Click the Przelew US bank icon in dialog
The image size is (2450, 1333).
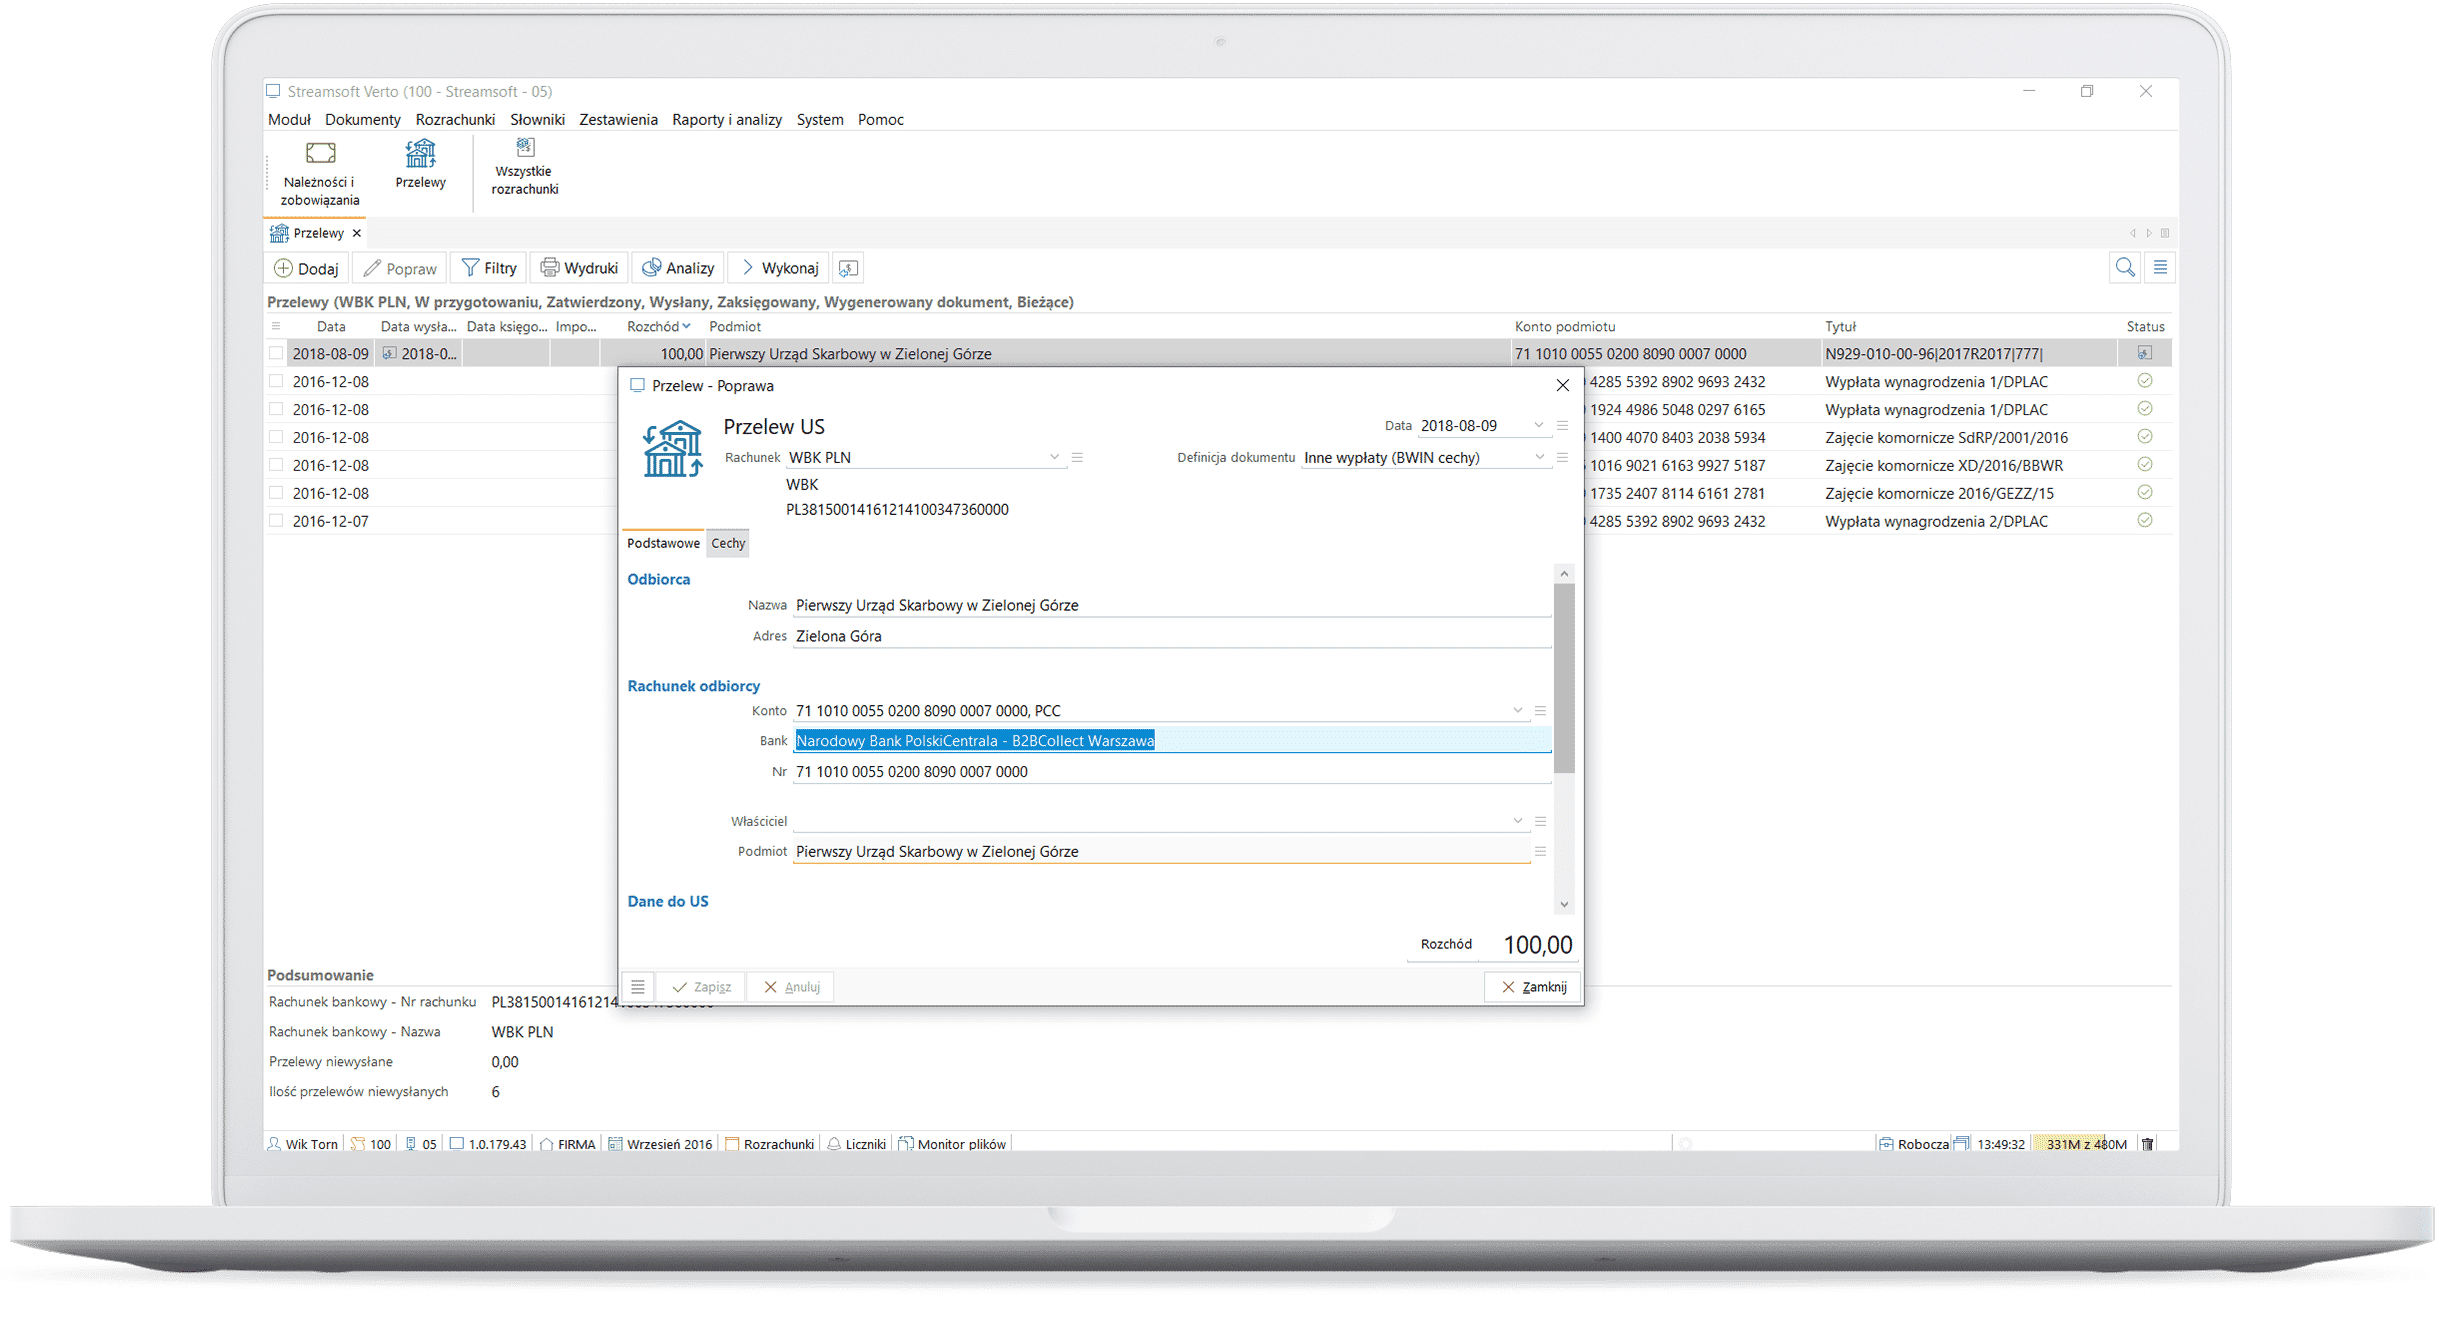click(672, 449)
